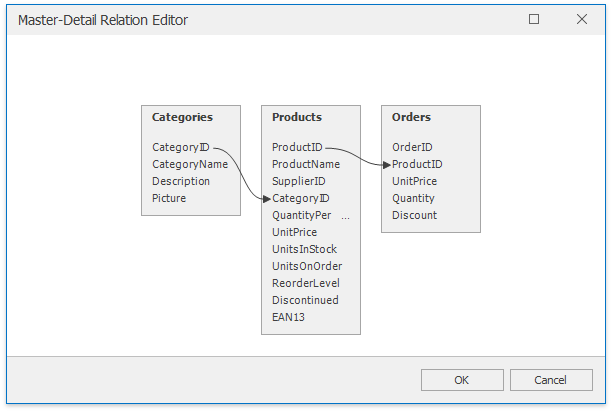Select relation arrowhead at Orders ProductID
612x412 pixels.
click(387, 165)
